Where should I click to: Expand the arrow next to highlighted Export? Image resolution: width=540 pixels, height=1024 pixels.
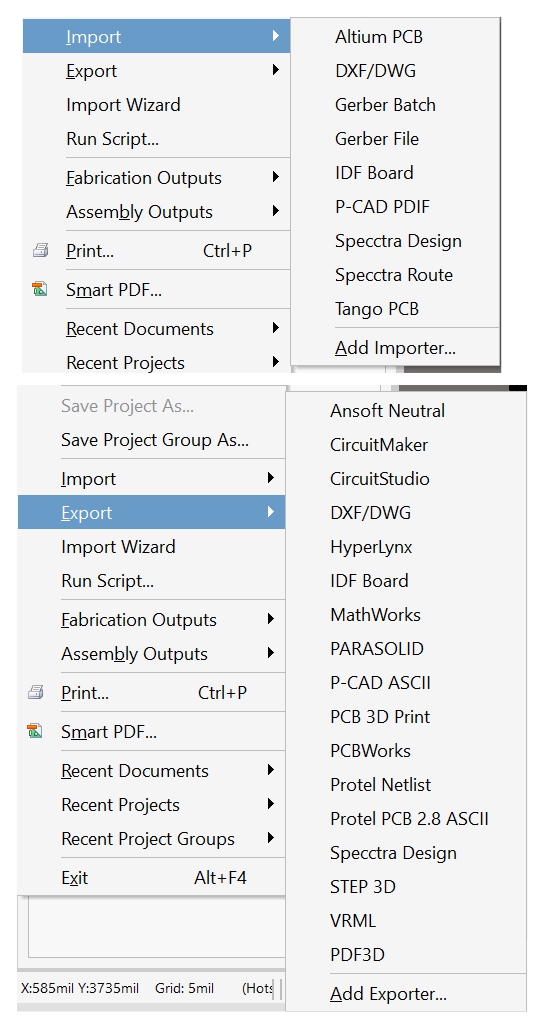point(271,512)
